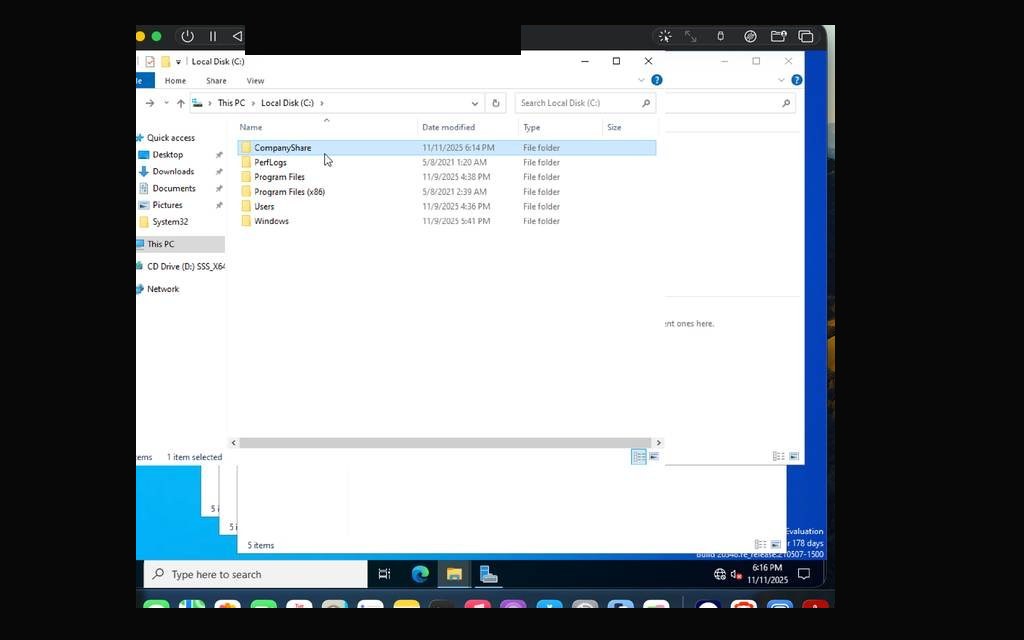Expand the ribbon with the chevron
Screen dimensions: 1024x640
point(641,80)
